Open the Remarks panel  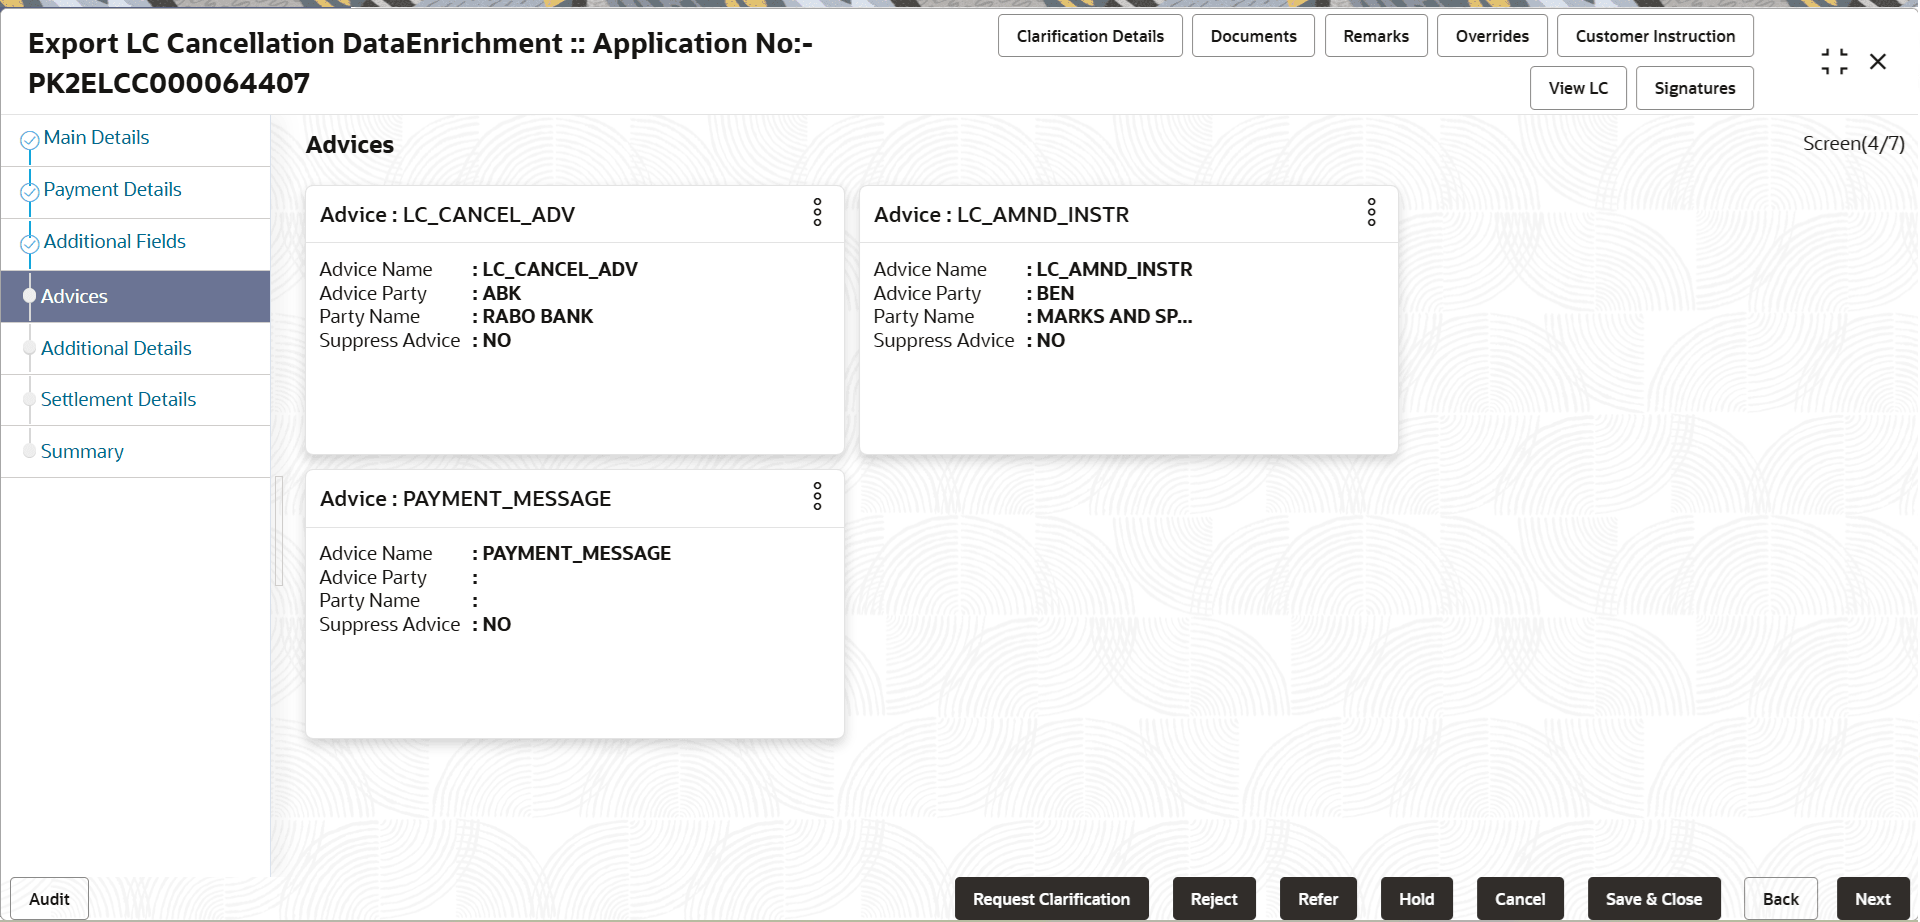(1376, 36)
